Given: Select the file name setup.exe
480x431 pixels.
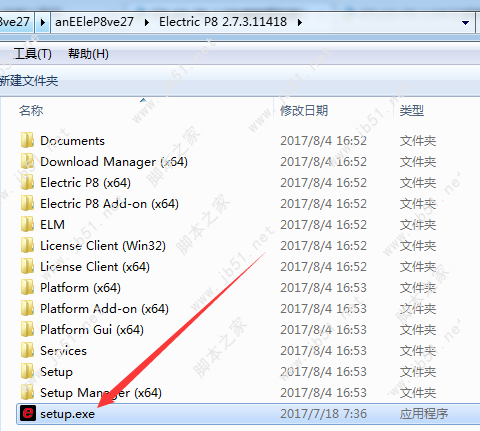Looking at the screenshot, I should pos(68,414).
